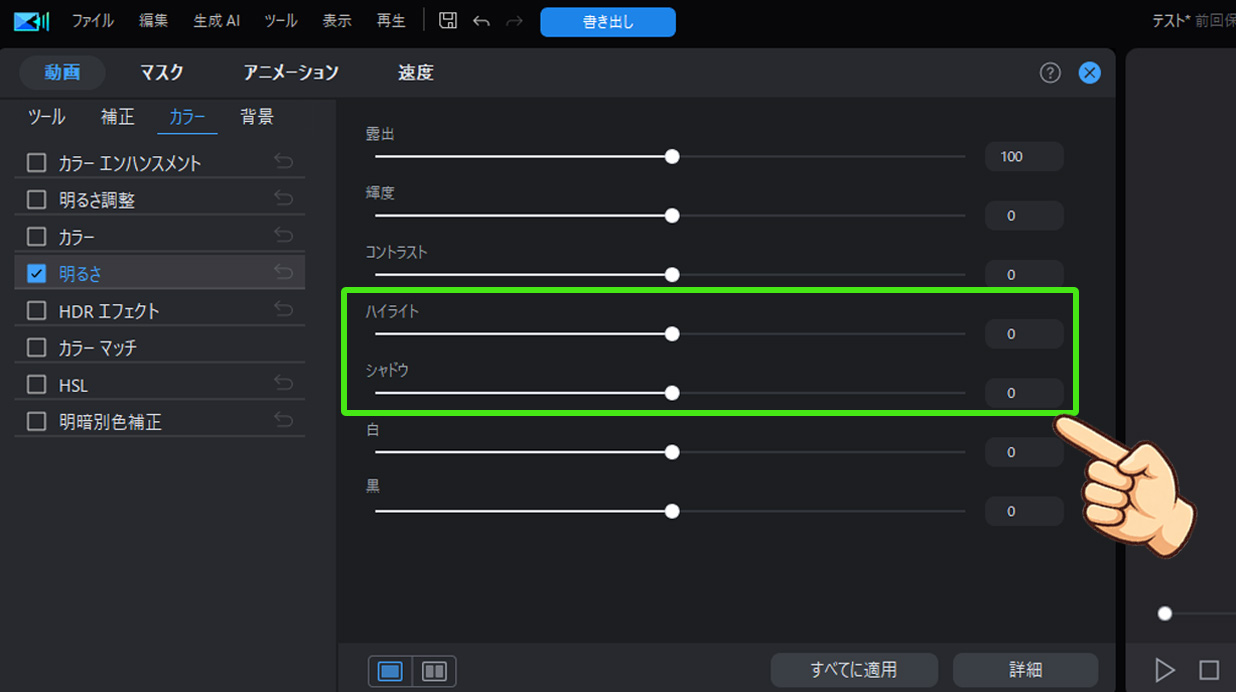The image size is (1236, 692).
Task: Click the redo arrow icon
Action: pyautogui.click(x=514, y=20)
